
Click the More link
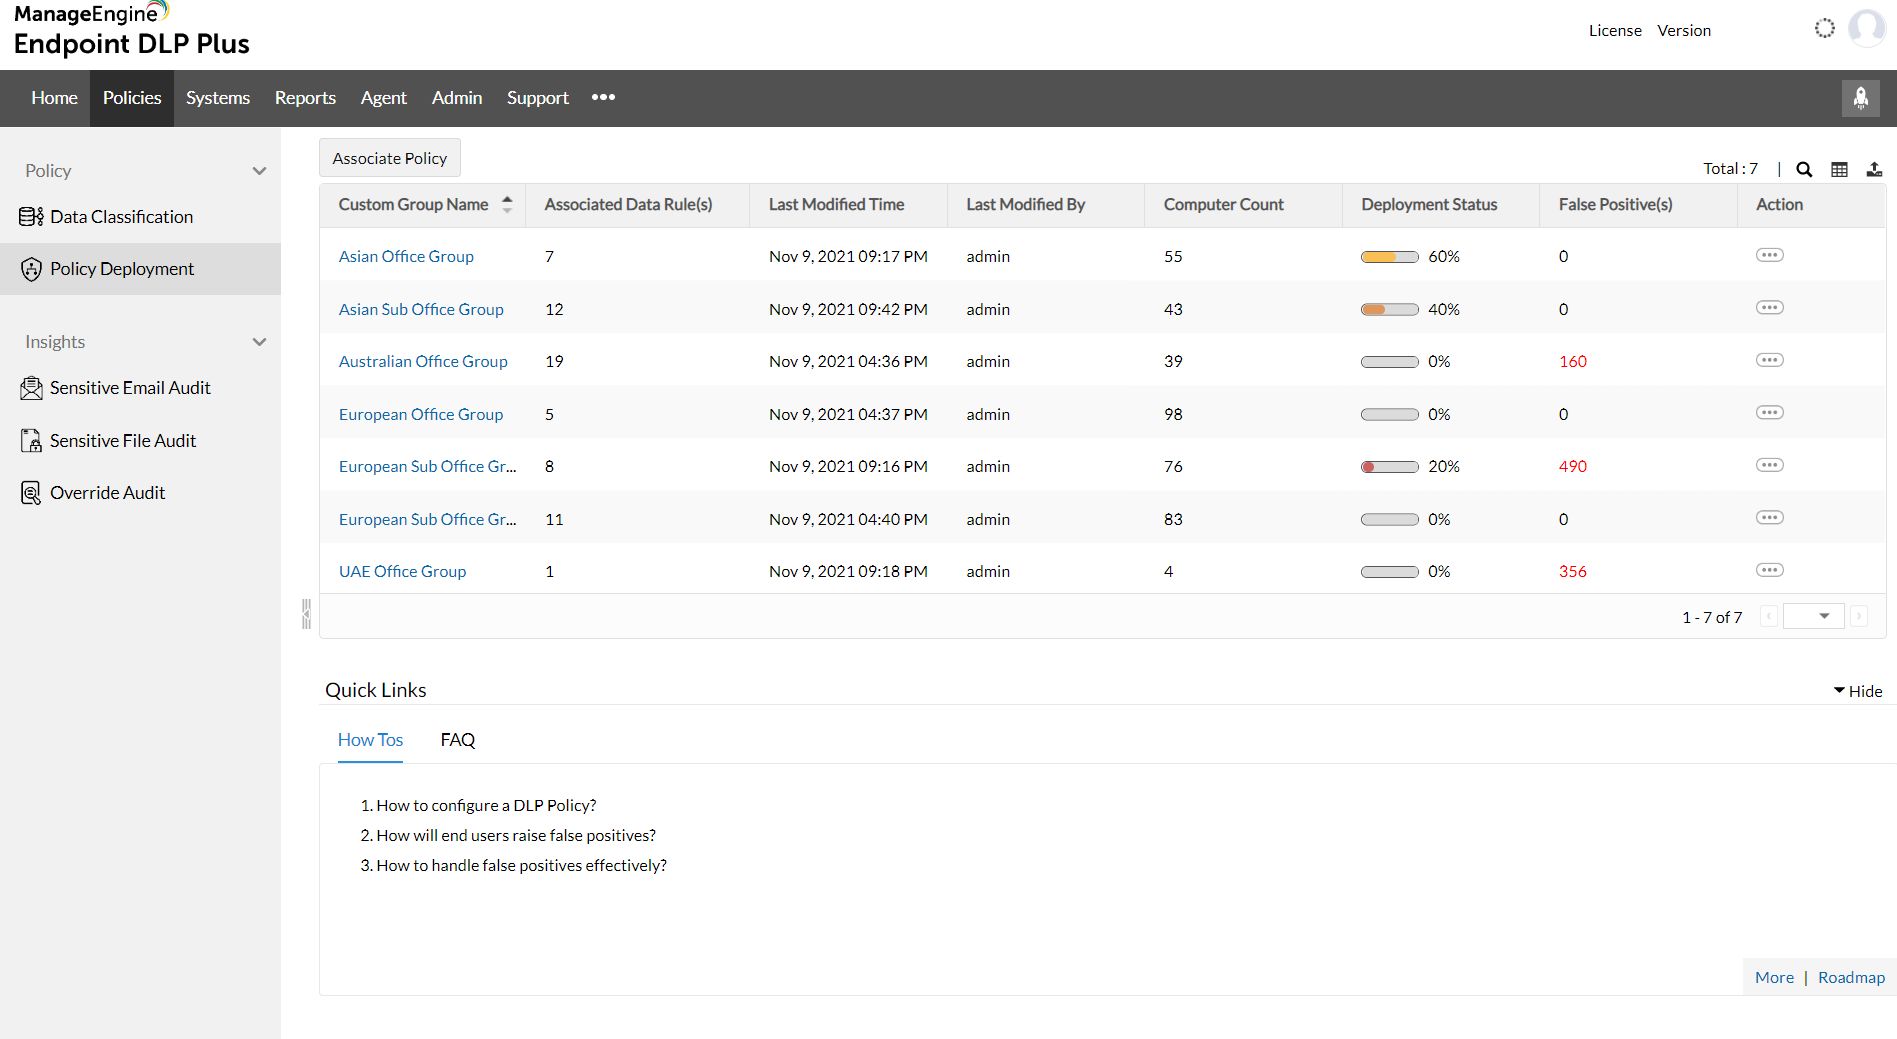click(1774, 977)
